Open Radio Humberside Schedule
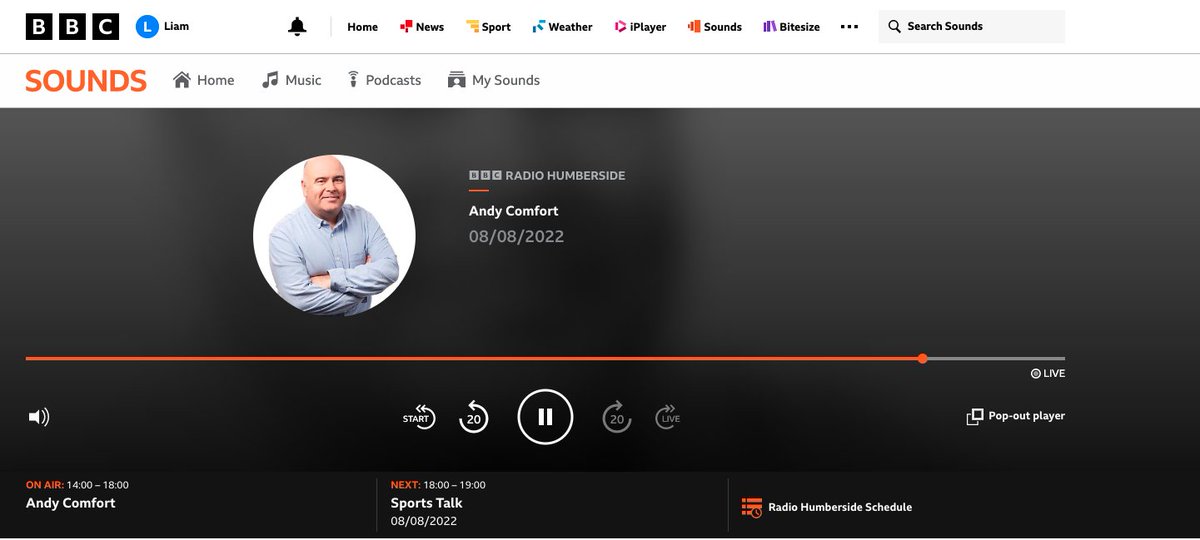 click(x=826, y=507)
